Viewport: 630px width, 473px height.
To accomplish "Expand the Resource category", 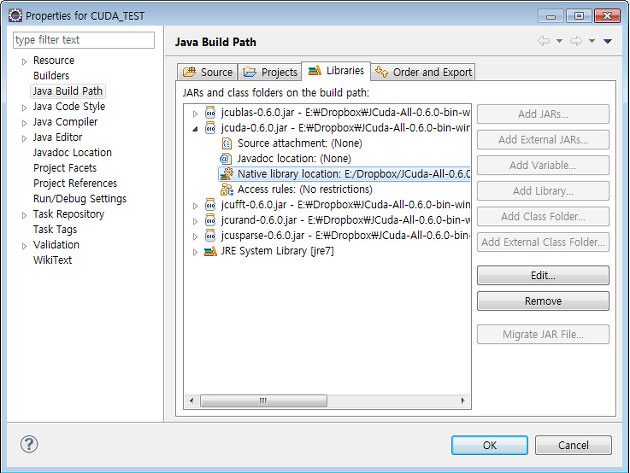I will [24, 61].
